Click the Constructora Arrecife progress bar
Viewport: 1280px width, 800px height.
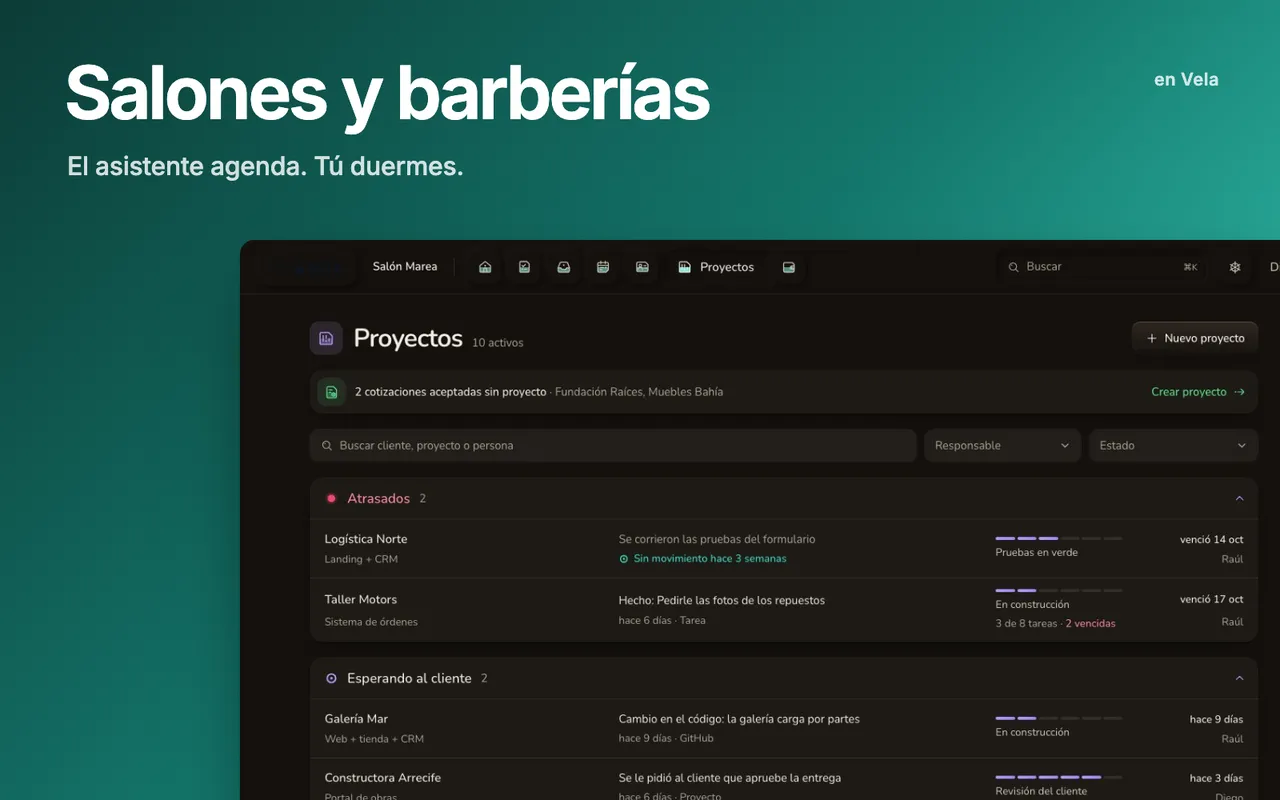pos(1059,777)
